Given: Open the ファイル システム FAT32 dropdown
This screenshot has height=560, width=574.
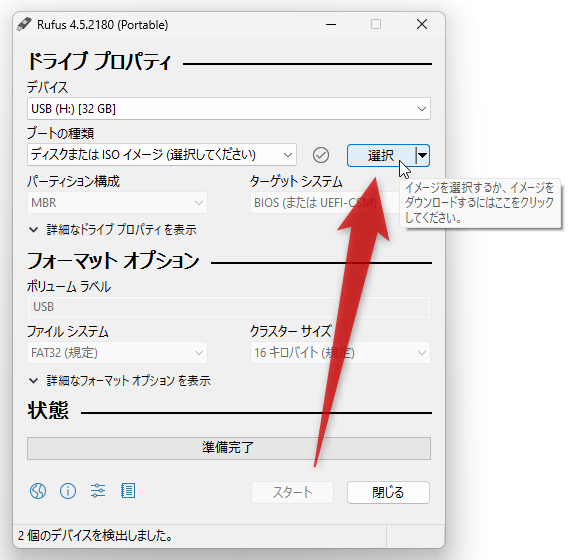Looking at the screenshot, I should pyautogui.click(x=117, y=353).
